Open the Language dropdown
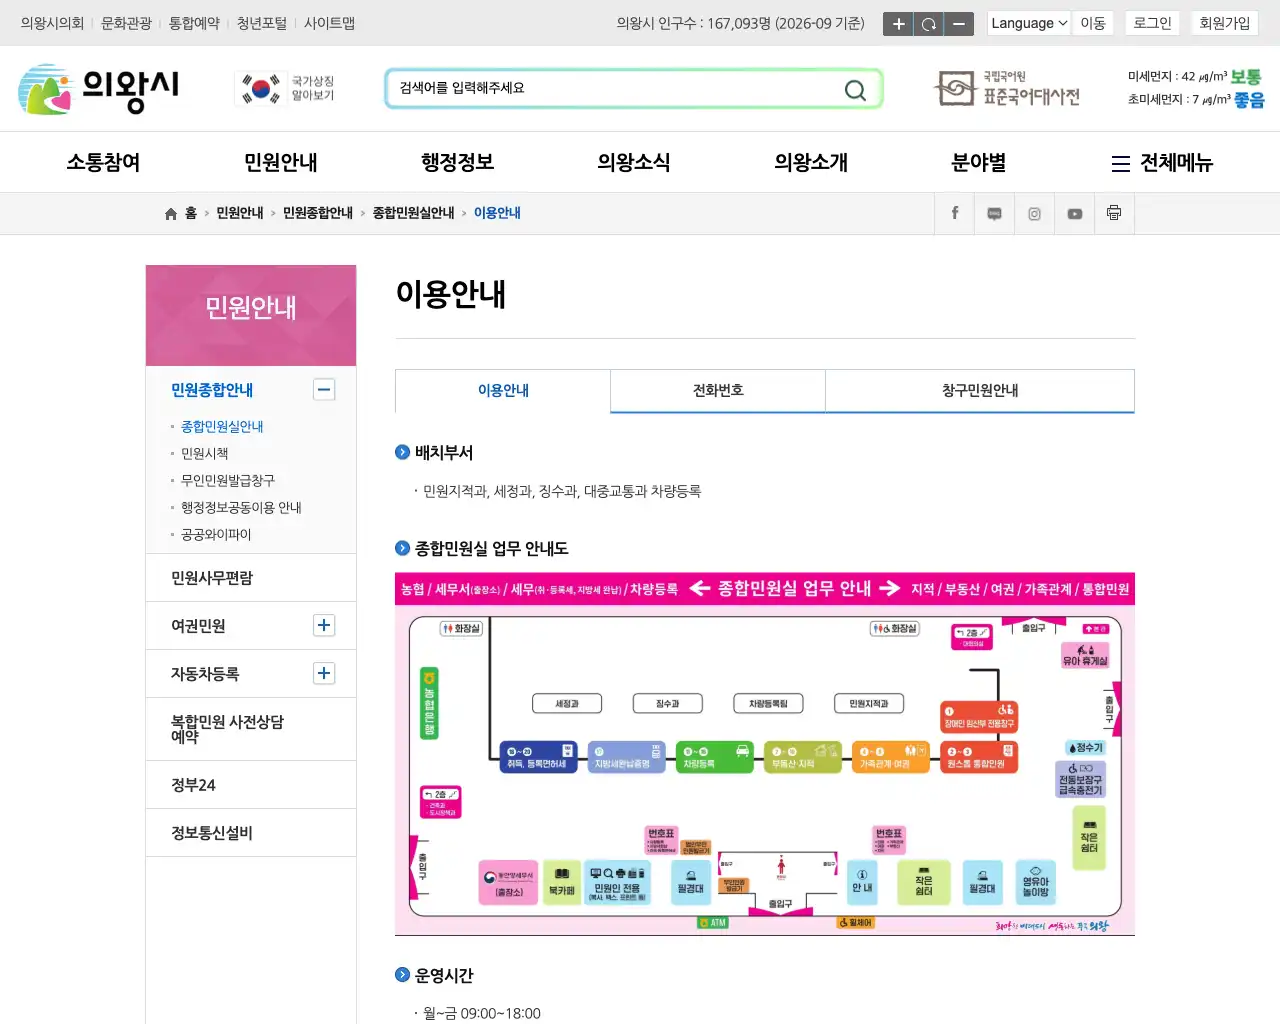The height and width of the screenshot is (1024, 1280). 1029,23
